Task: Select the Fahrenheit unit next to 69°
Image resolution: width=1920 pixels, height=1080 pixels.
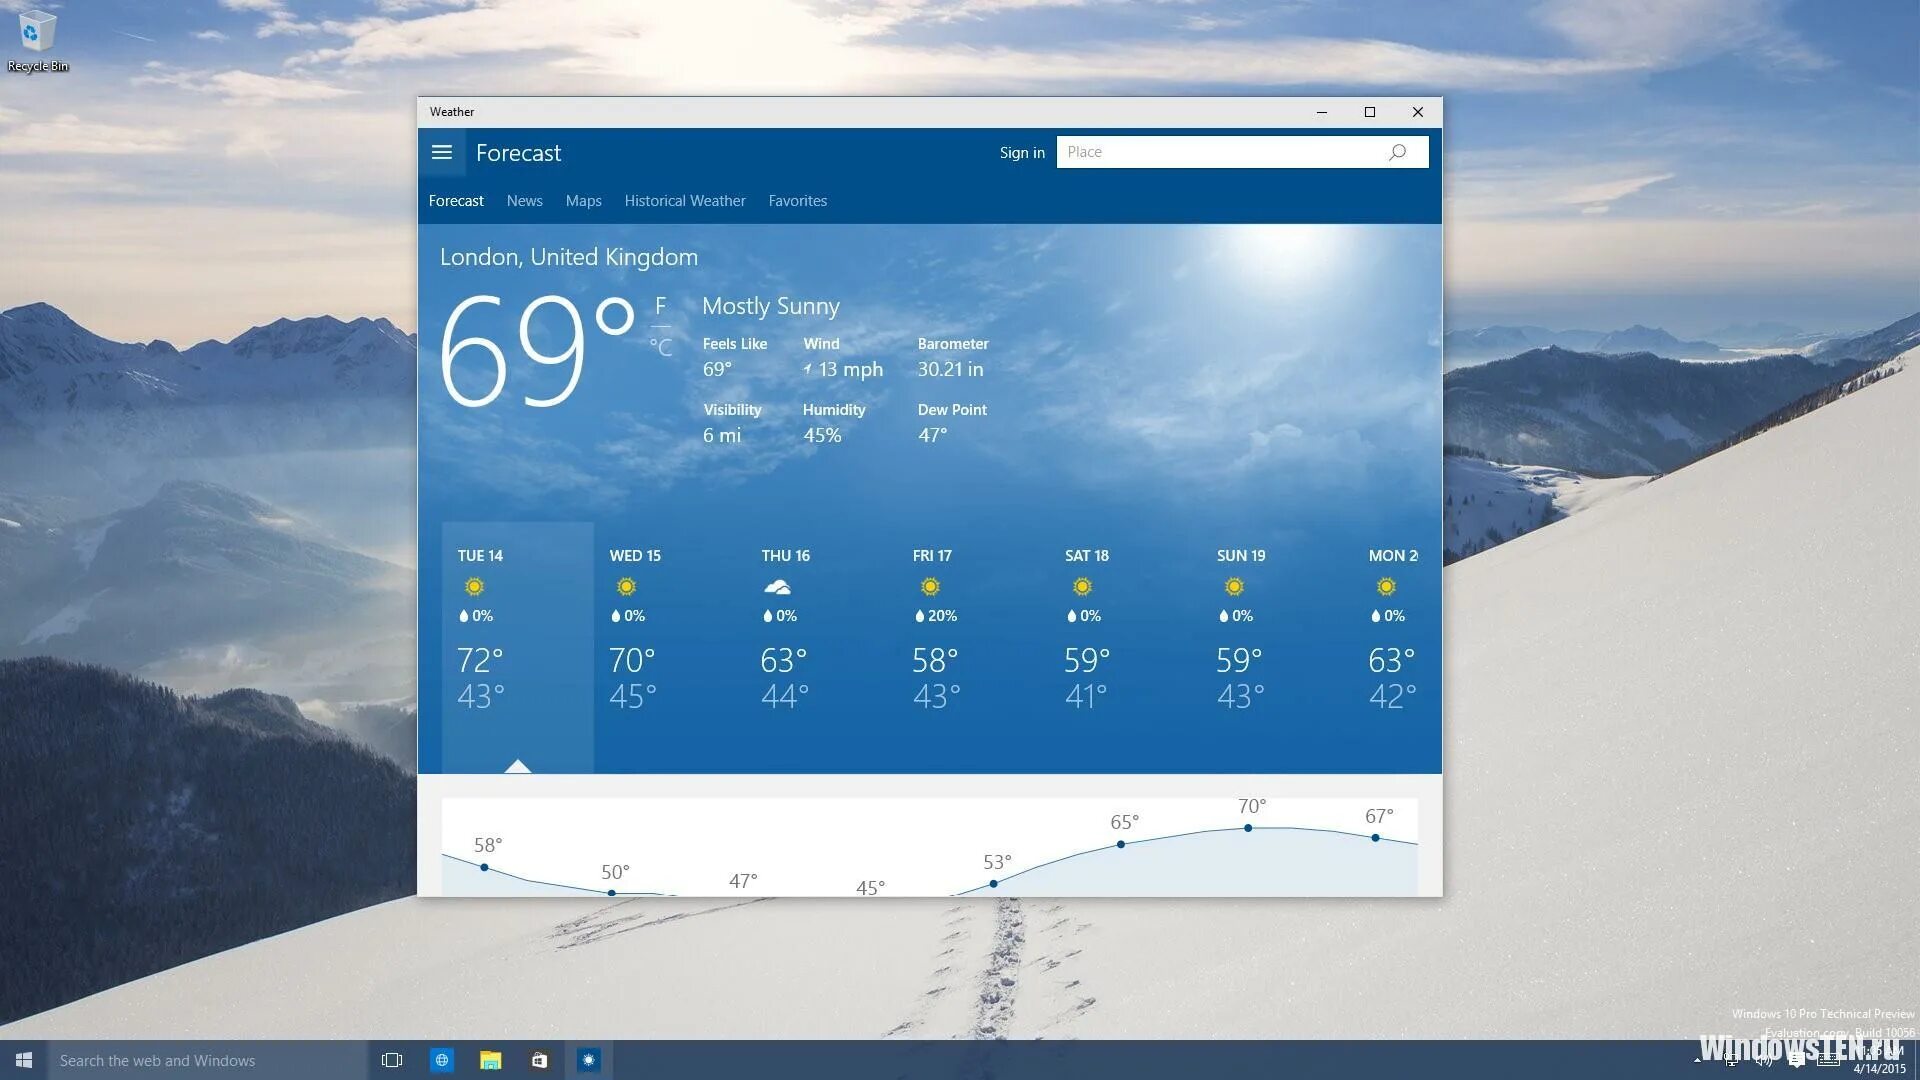Action: pyautogui.click(x=660, y=305)
